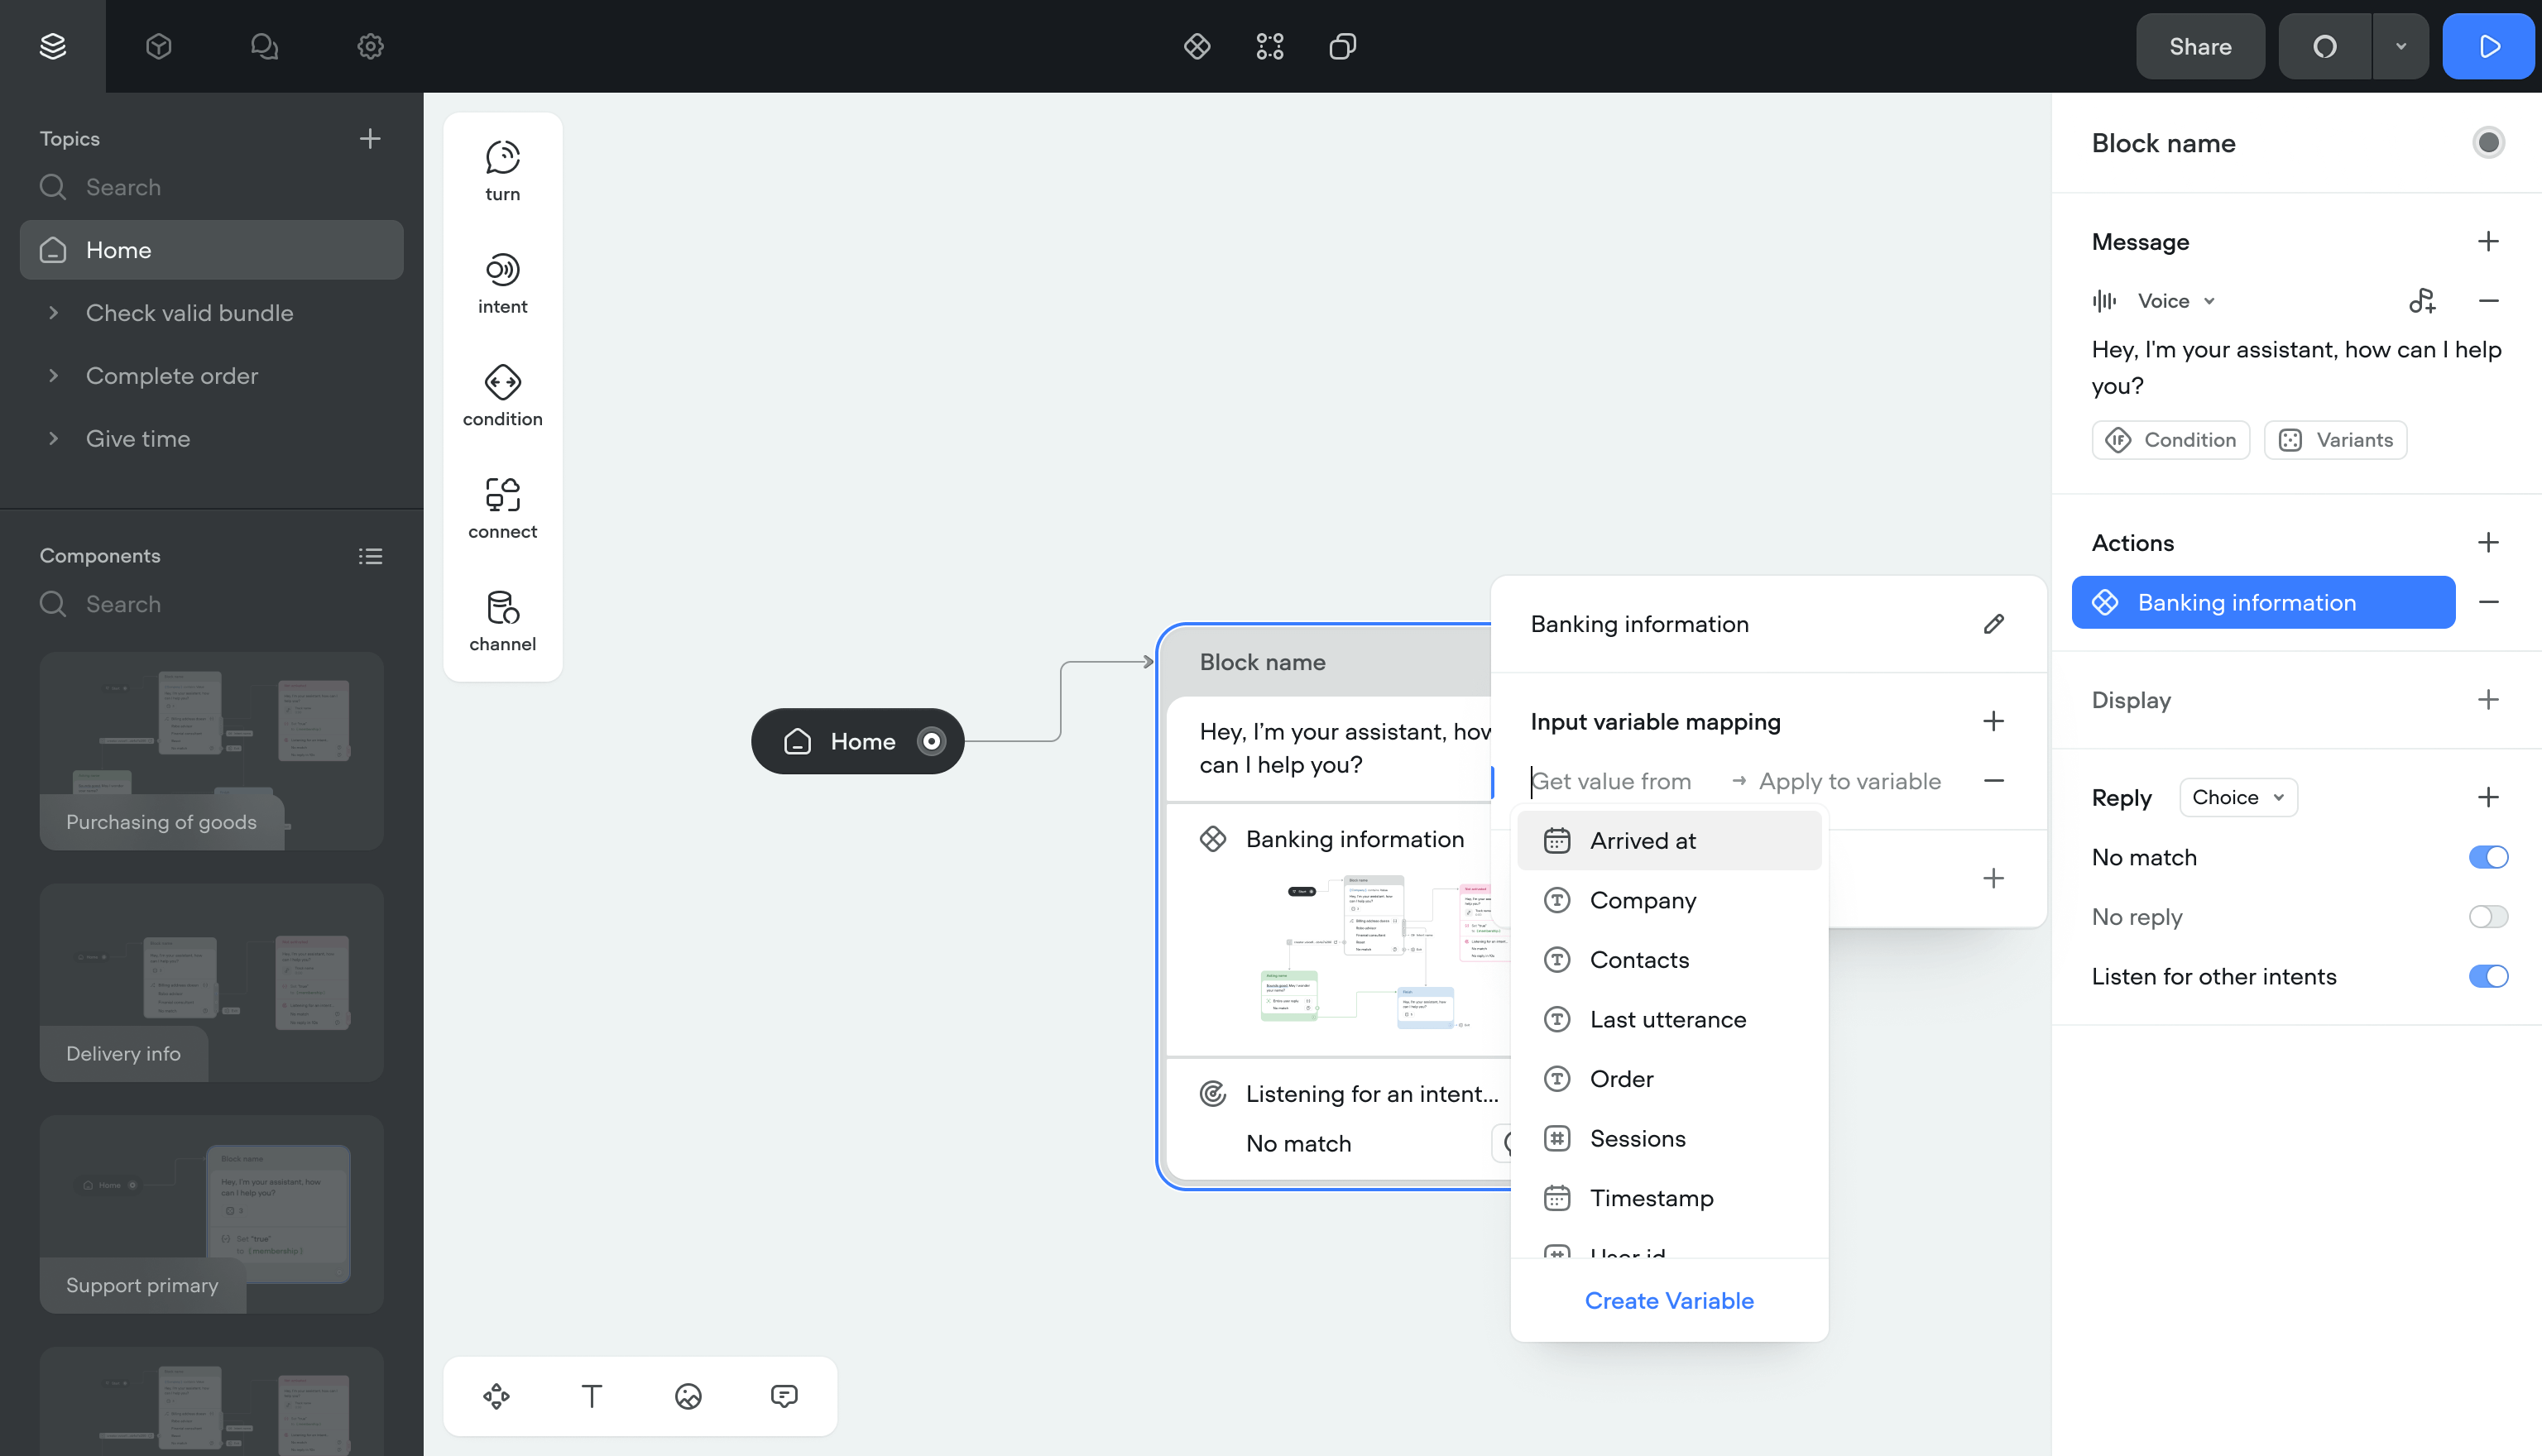The height and width of the screenshot is (1456, 2542).
Task: Click the block color swatch circle
Action: pyautogui.click(x=2487, y=143)
